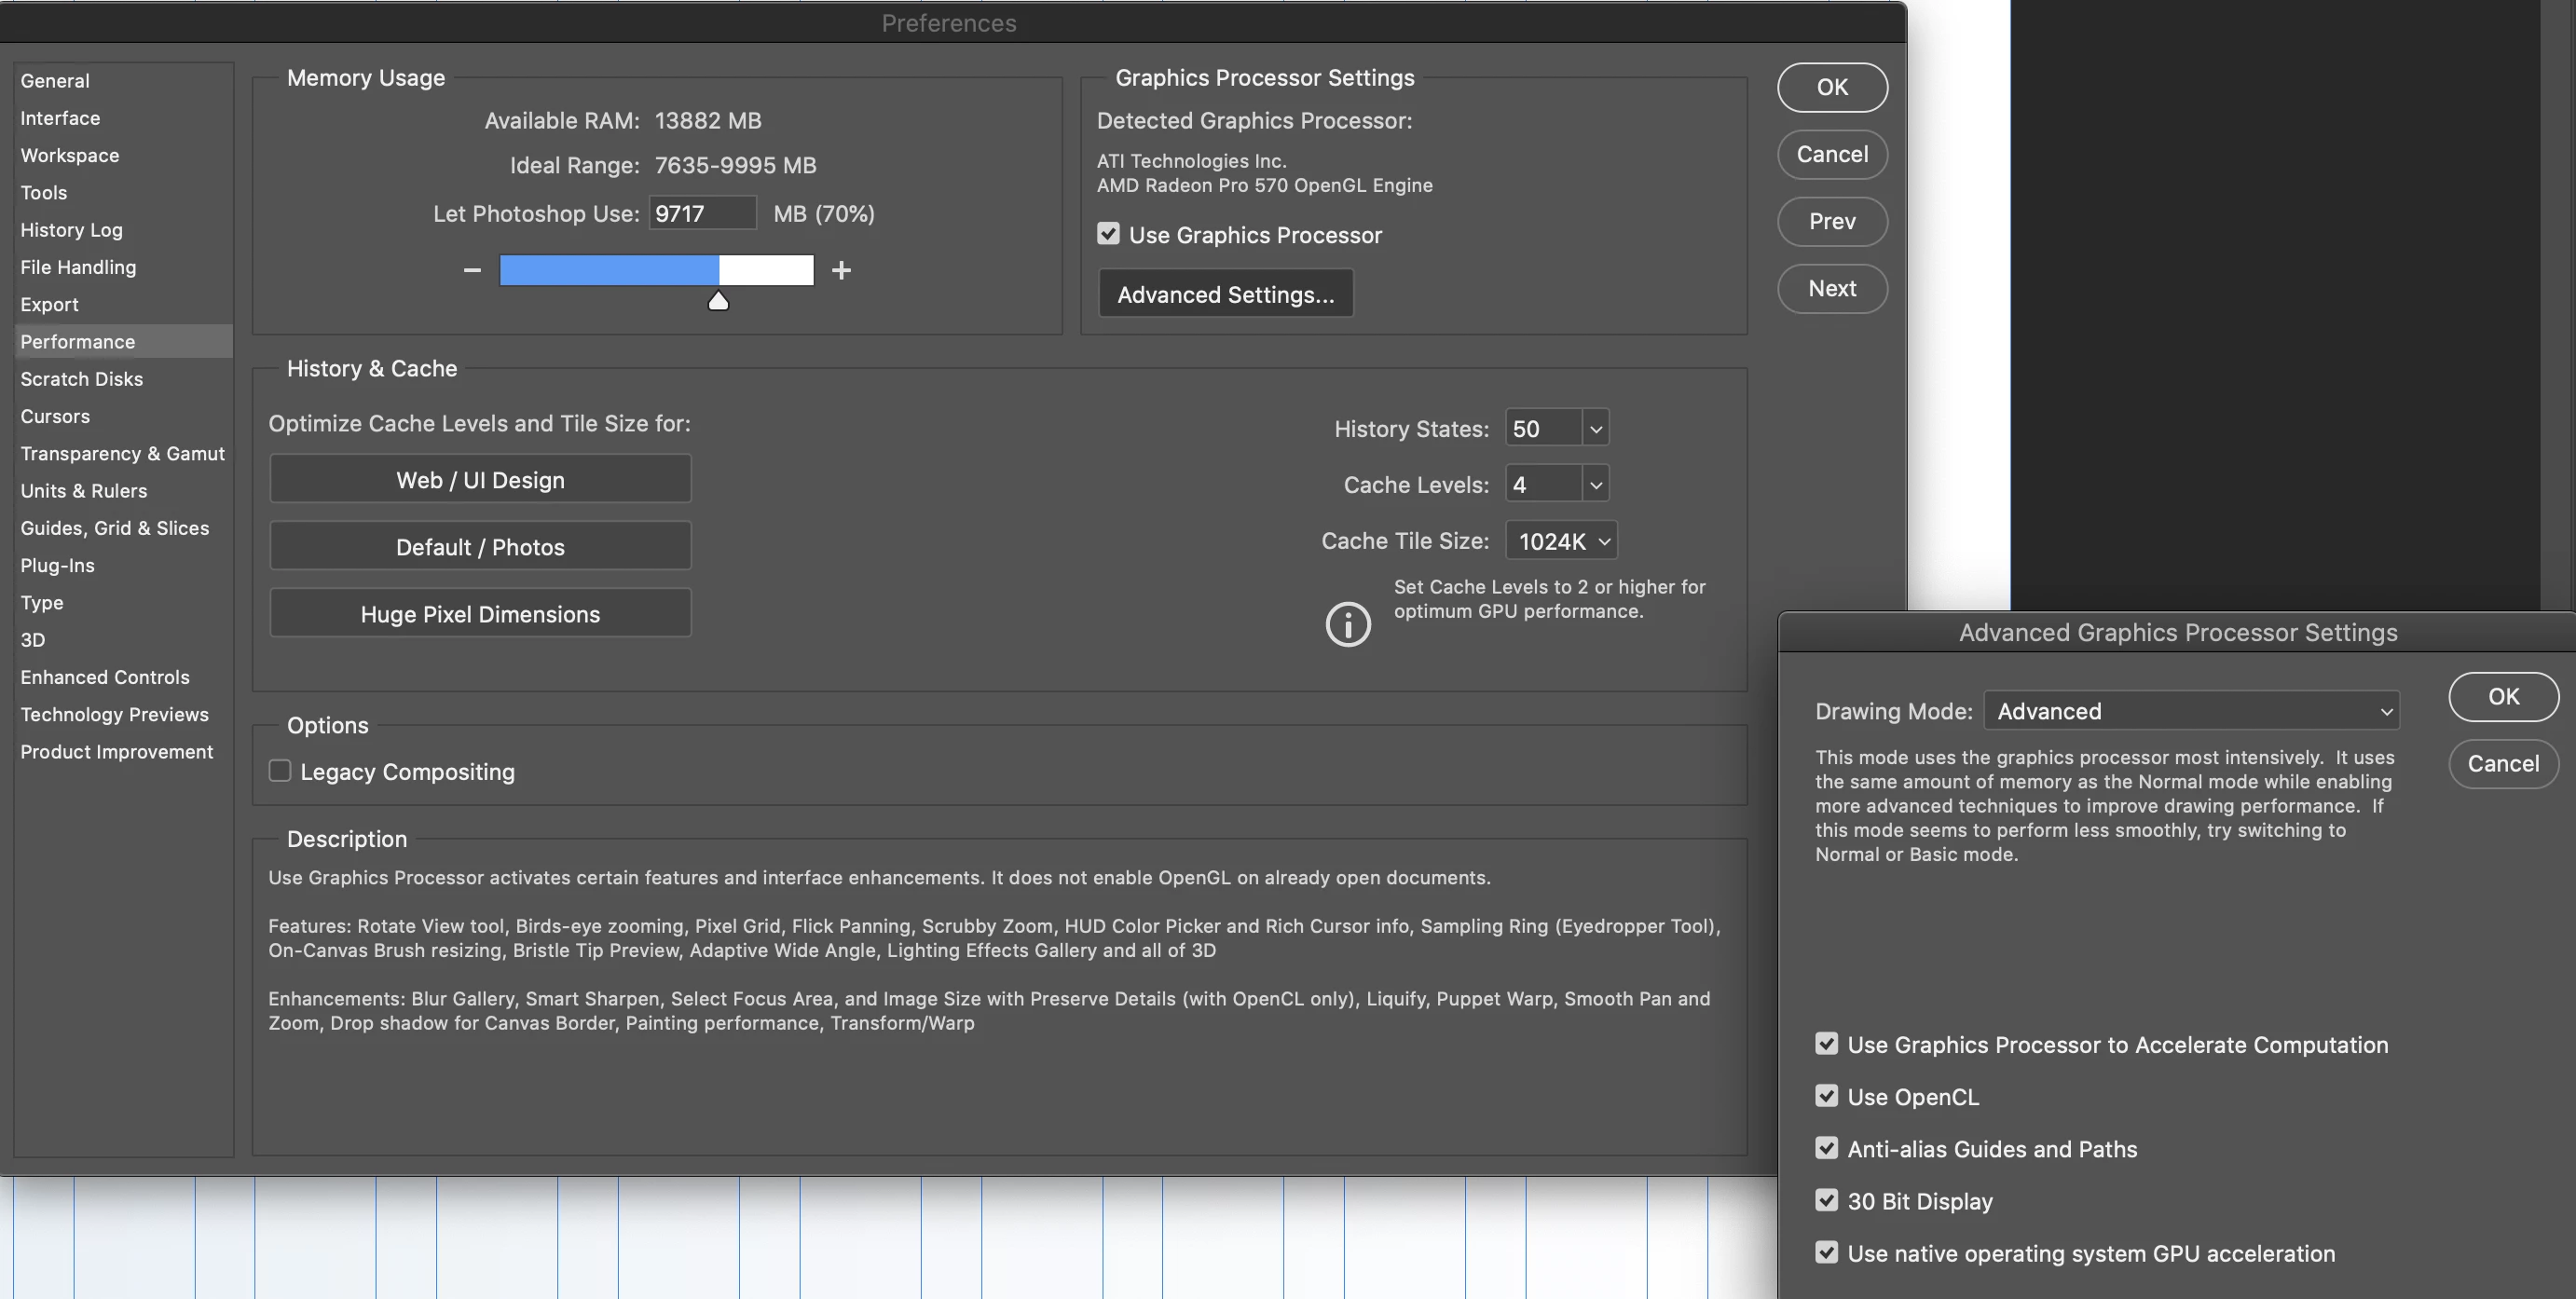This screenshot has height=1299, width=2576.
Task: Click the minus icon to decrease memory
Action: [x=472, y=270]
